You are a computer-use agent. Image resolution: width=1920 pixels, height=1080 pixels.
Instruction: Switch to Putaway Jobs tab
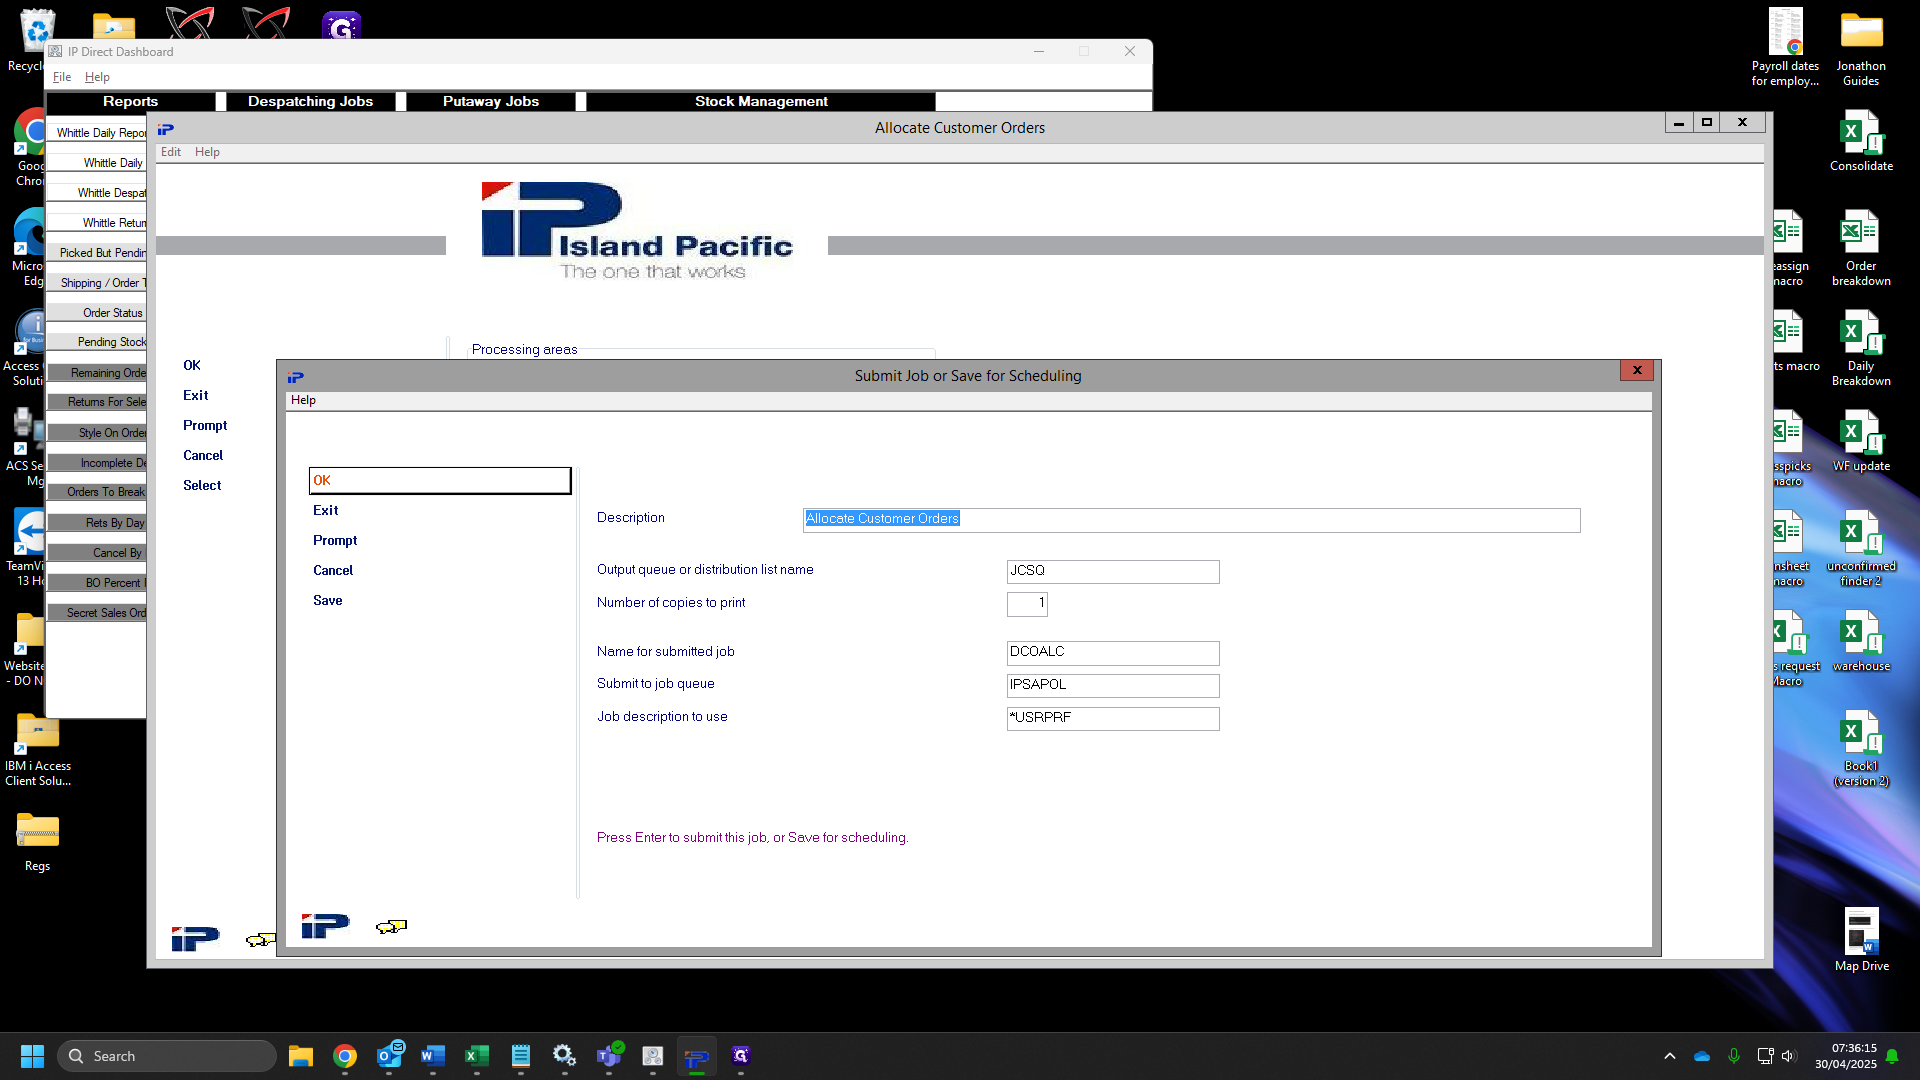click(491, 101)
